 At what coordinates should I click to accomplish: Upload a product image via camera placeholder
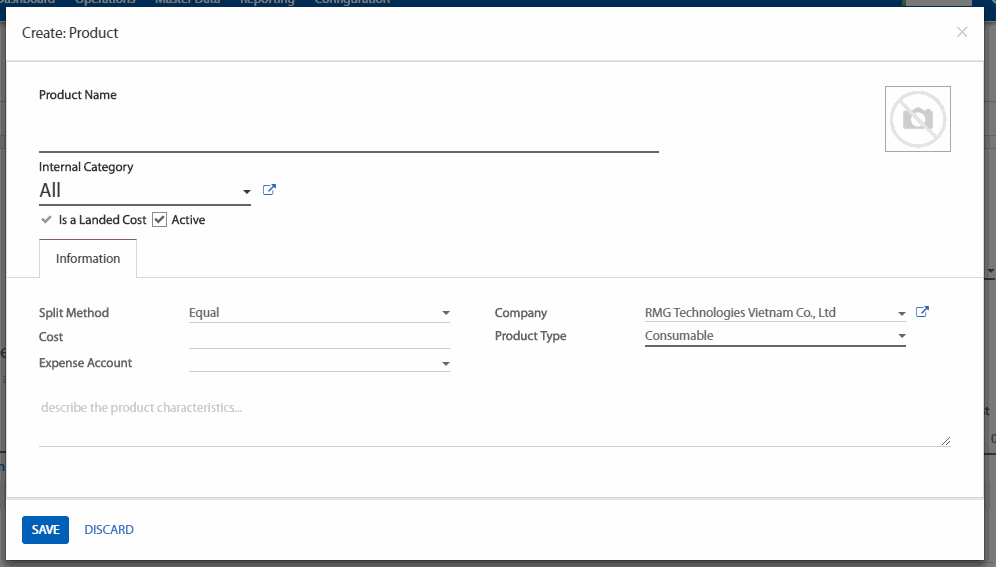pyautogui.click(x=917, y=119)
